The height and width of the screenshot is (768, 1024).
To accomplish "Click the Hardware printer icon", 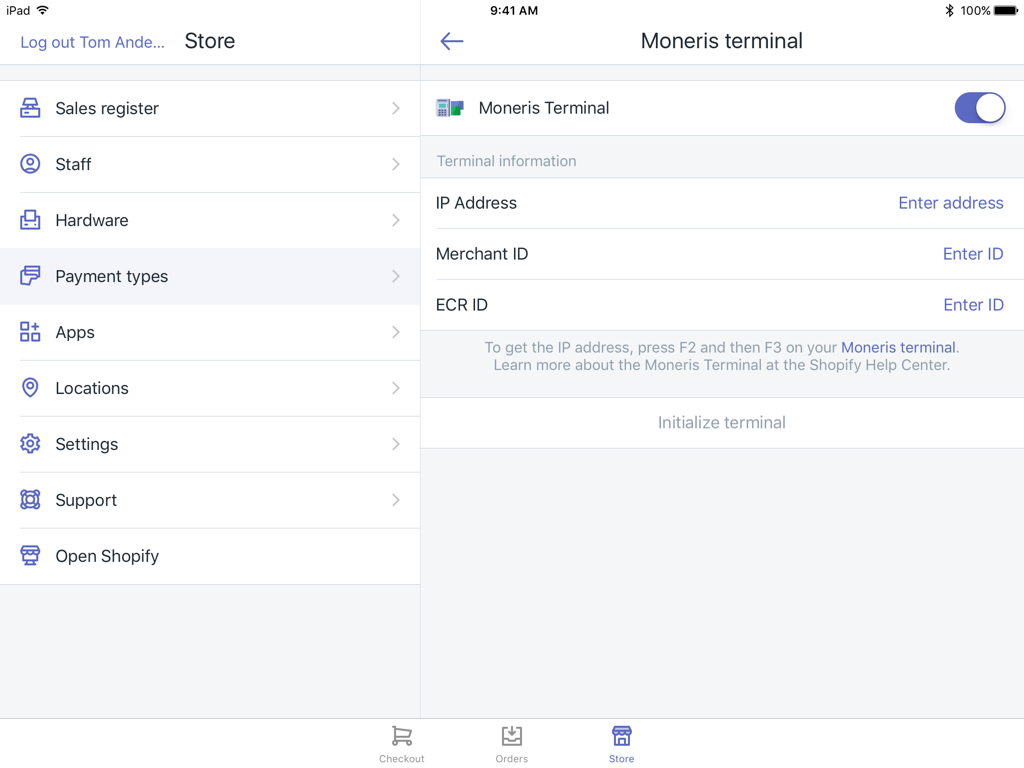I will pos(30,220).
